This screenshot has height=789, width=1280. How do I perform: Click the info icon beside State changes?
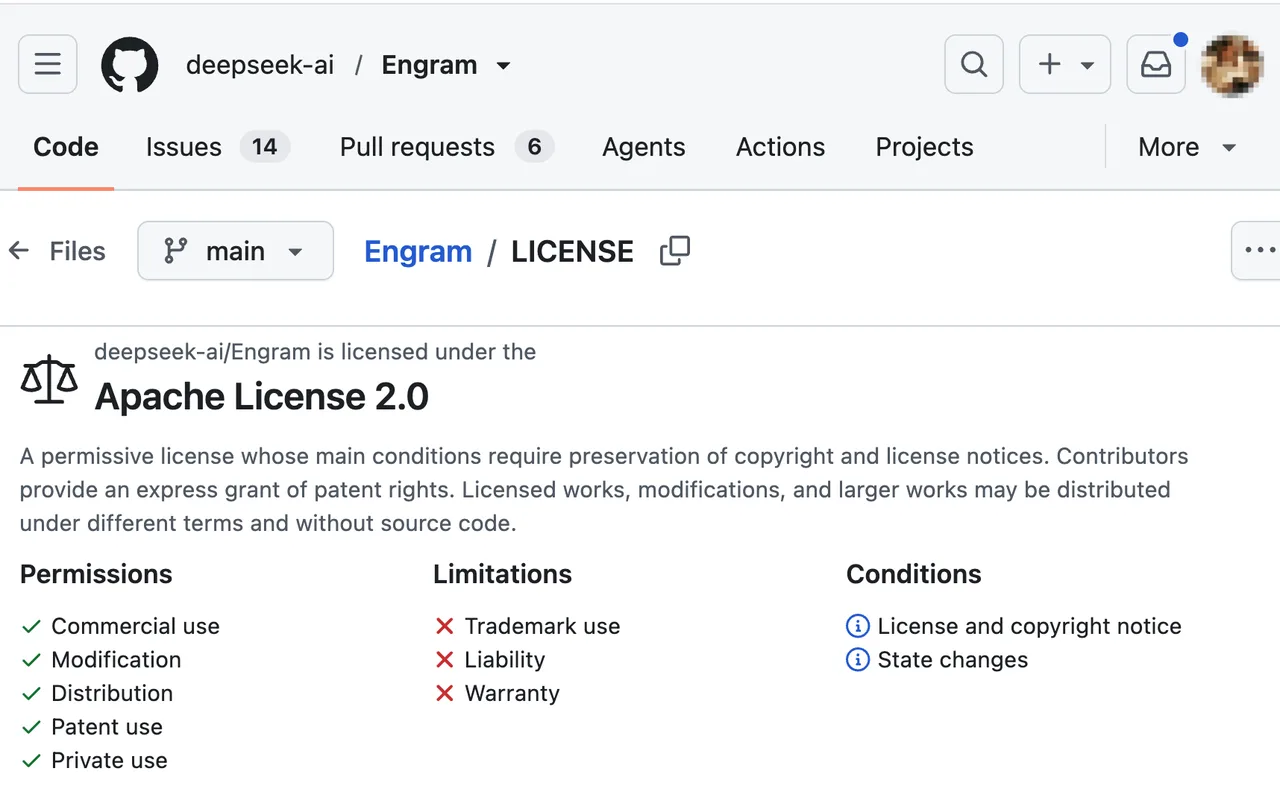pos(858,660)
